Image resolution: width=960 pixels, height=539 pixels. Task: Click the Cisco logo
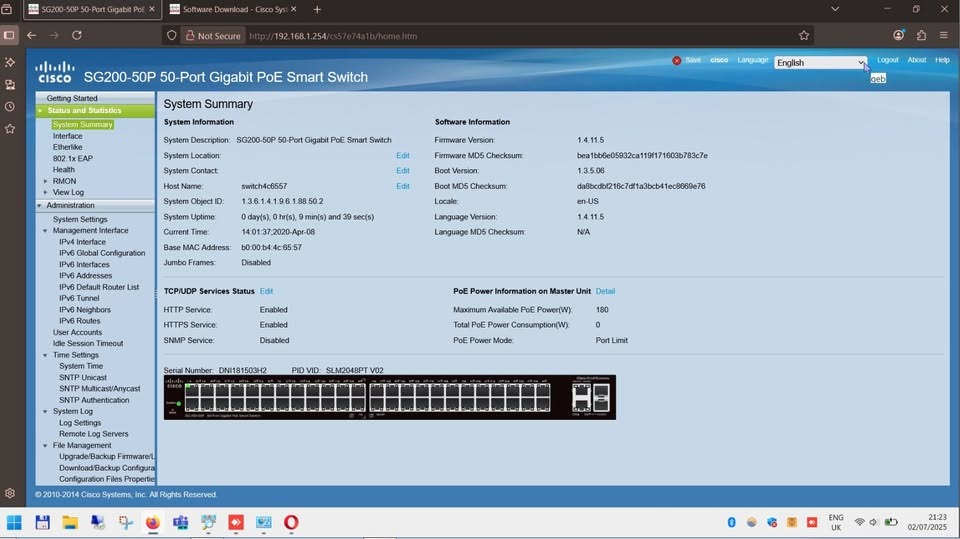[54, 72]
